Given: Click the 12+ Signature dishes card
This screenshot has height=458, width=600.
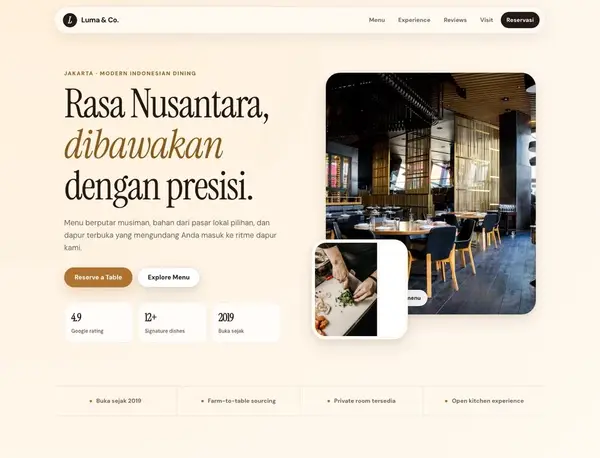Looking at the screenshot, I should tap(172, 323).
